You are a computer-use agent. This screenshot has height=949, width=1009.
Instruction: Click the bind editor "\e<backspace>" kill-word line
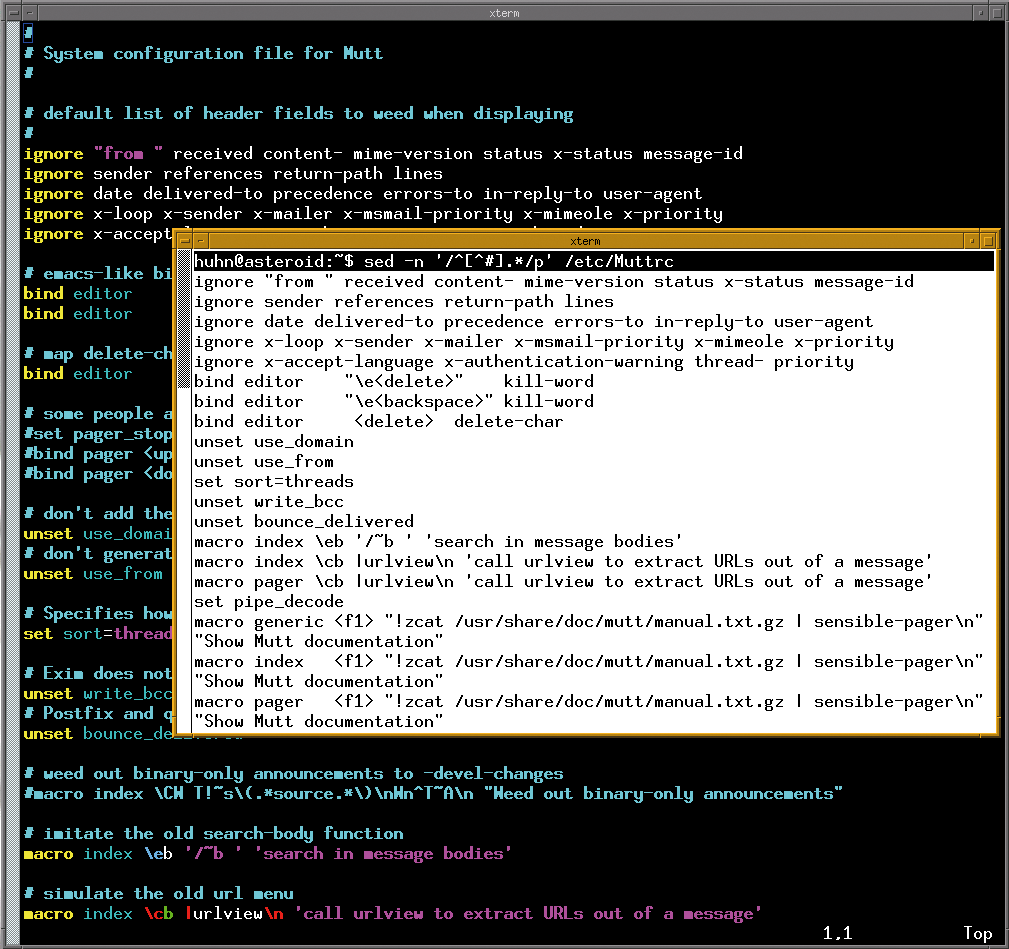click(x=394, y=401)
